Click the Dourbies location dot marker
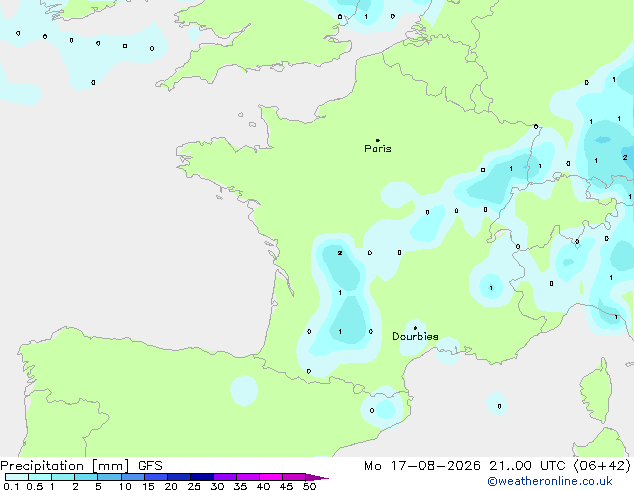The height and width of the screenshot is (490, 634). (415, 328)
